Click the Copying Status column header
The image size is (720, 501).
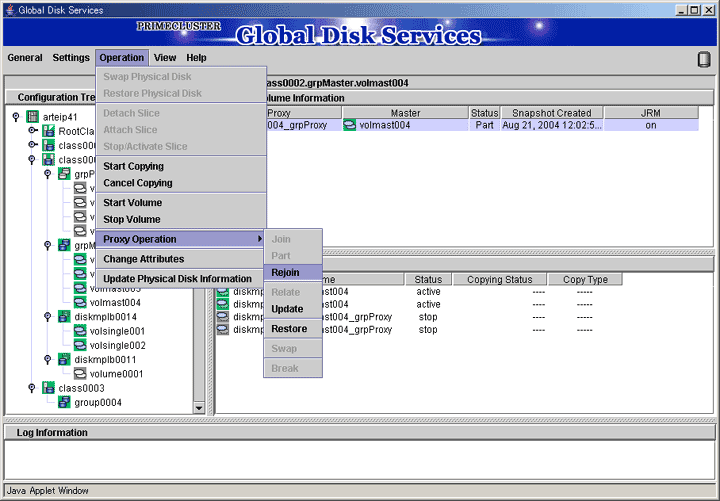(500, 279)
